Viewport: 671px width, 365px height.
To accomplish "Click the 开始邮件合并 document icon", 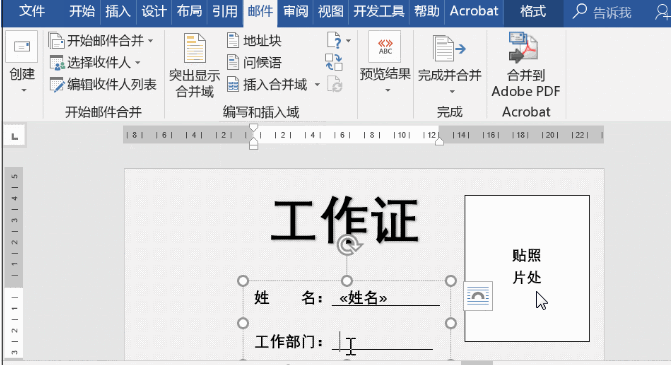I will coord(56,41).
